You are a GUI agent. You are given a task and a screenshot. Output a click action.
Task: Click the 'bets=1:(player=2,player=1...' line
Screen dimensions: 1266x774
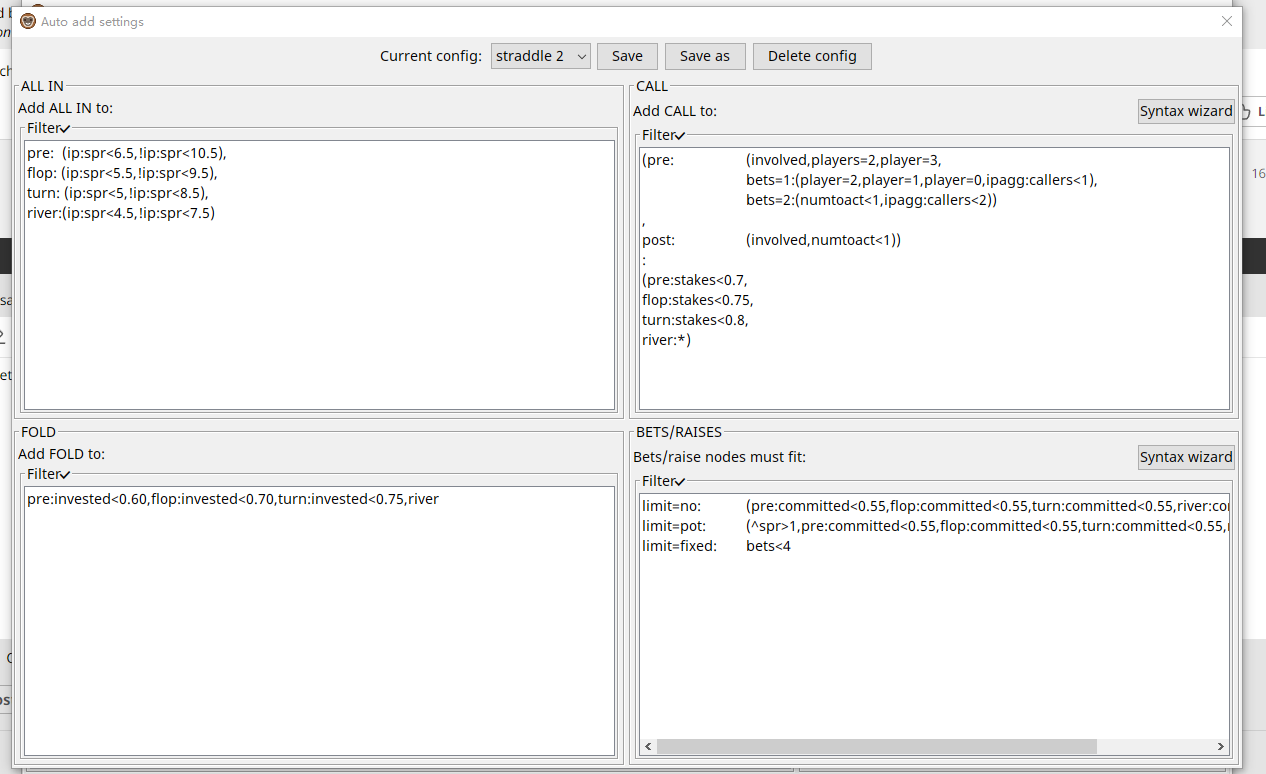point(922,180)
